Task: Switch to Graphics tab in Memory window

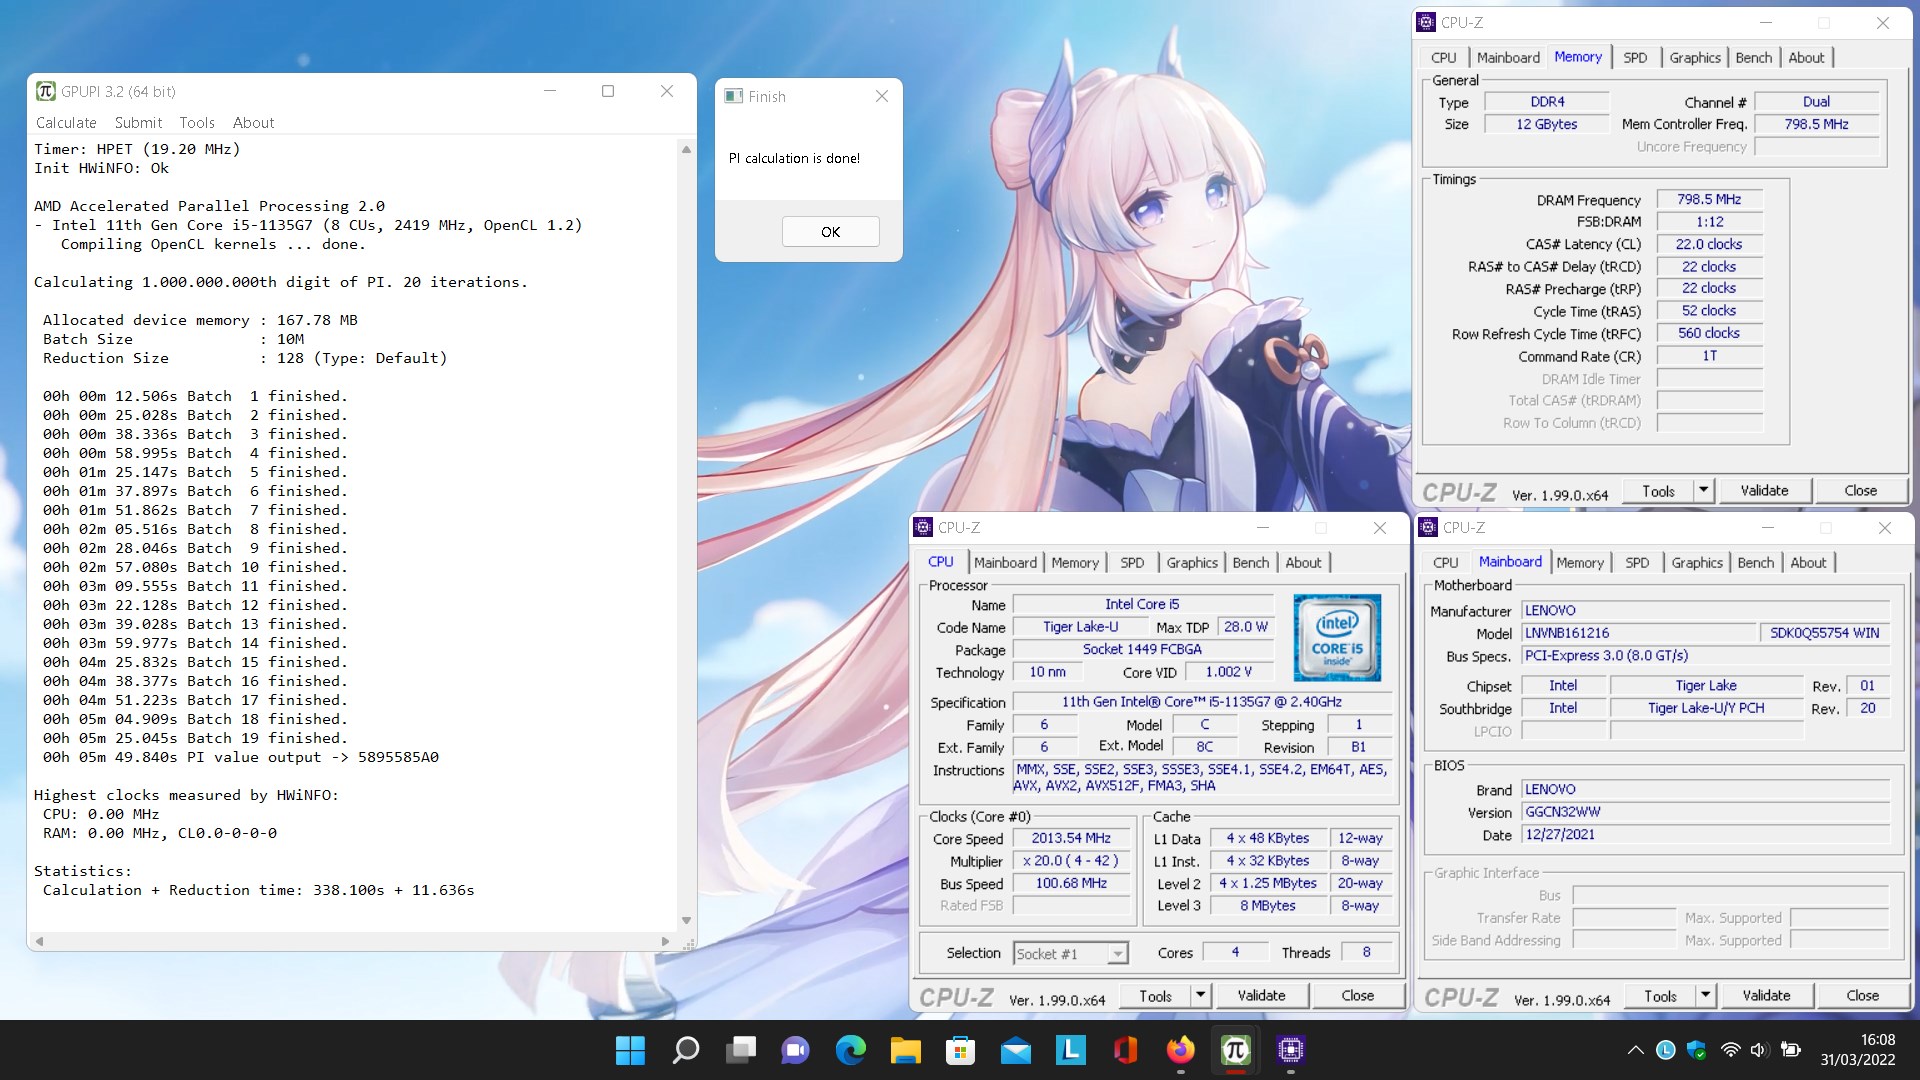Action: tap(1695, 58)
